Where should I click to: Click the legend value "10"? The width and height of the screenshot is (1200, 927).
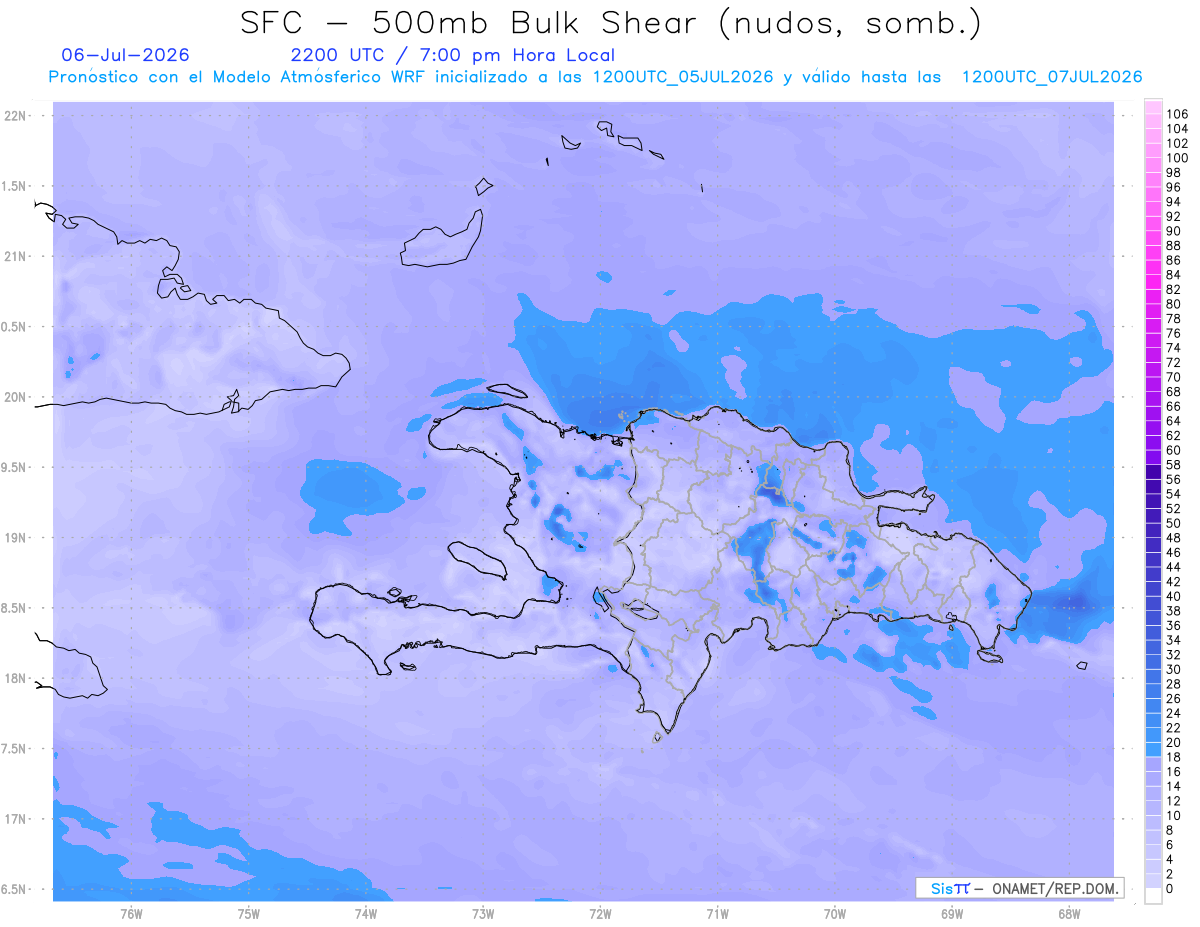(x=1174, y=816)
